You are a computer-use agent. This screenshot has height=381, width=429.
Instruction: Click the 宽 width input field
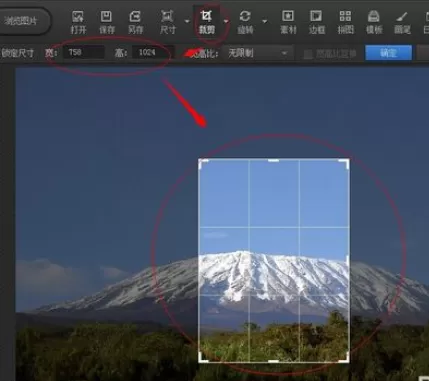pyautogui.click(x=84, y=52)
